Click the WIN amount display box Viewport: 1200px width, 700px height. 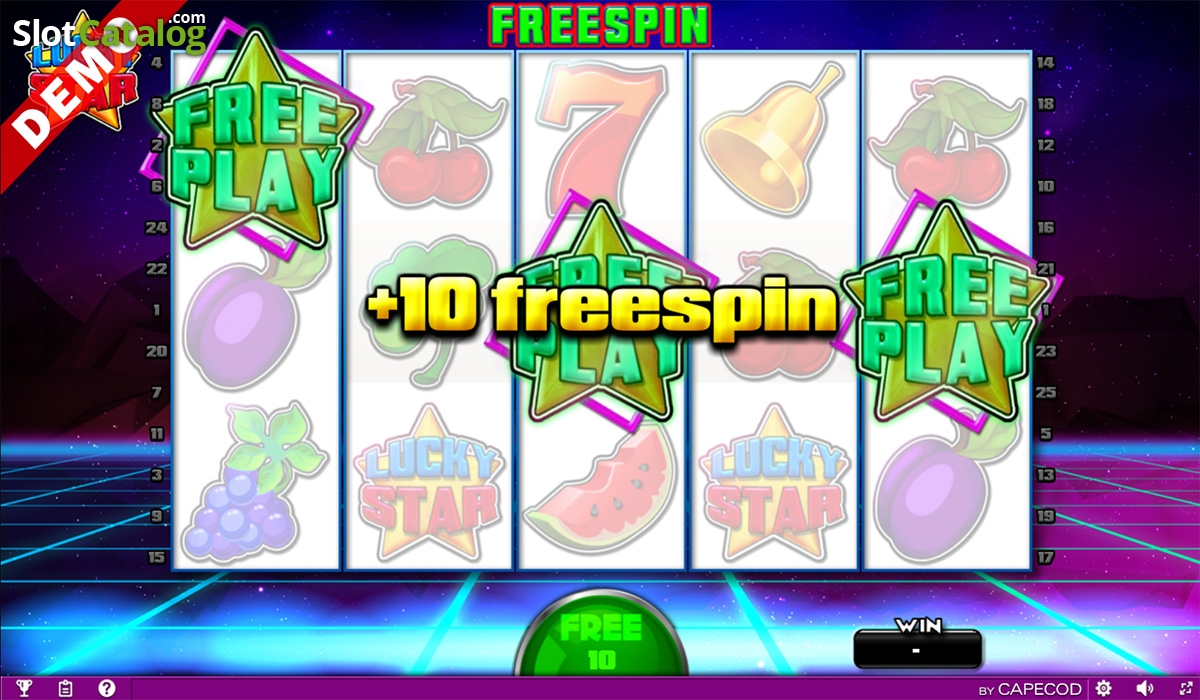[x=918, y=648]
